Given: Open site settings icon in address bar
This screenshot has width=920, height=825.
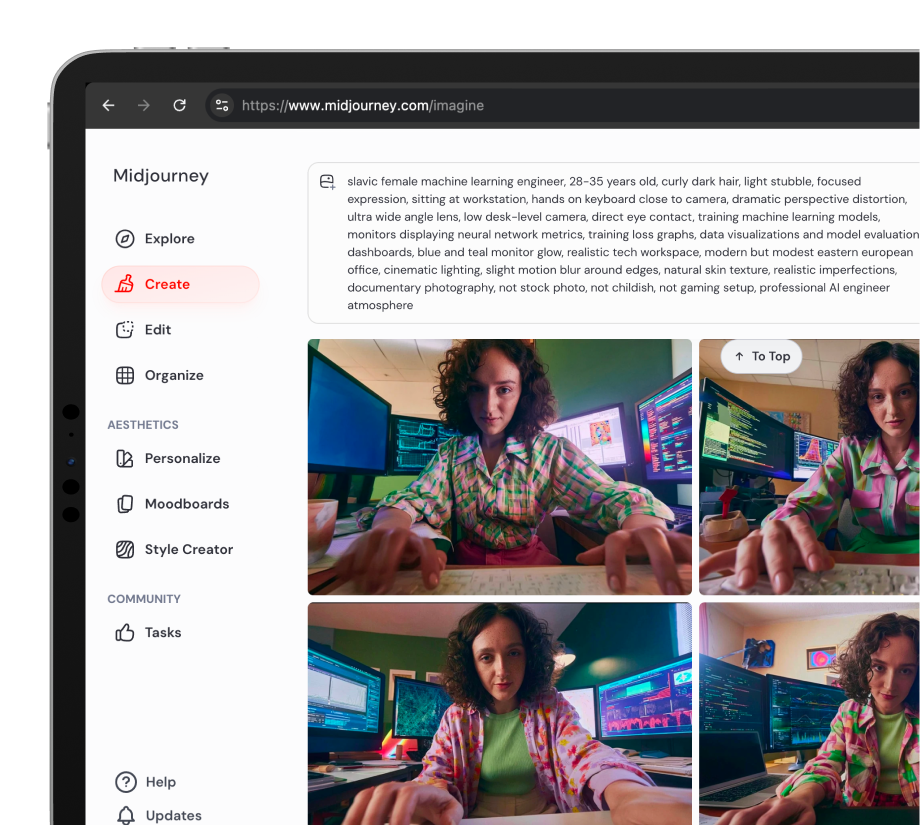Looking at the screenshot, I should point(222,106).
